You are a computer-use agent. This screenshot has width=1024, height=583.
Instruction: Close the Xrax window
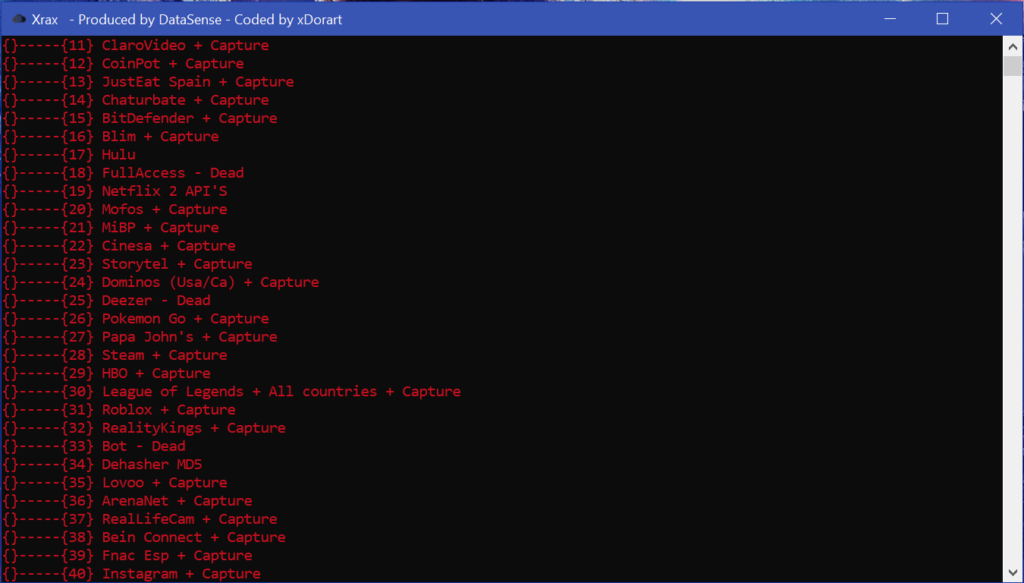click(996, 19)
